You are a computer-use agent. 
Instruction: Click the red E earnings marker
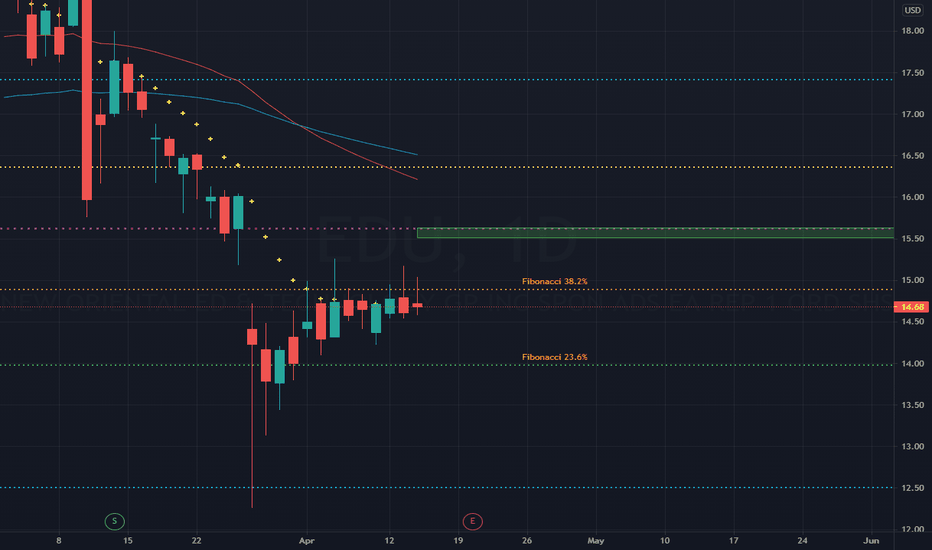coord(473,521)
